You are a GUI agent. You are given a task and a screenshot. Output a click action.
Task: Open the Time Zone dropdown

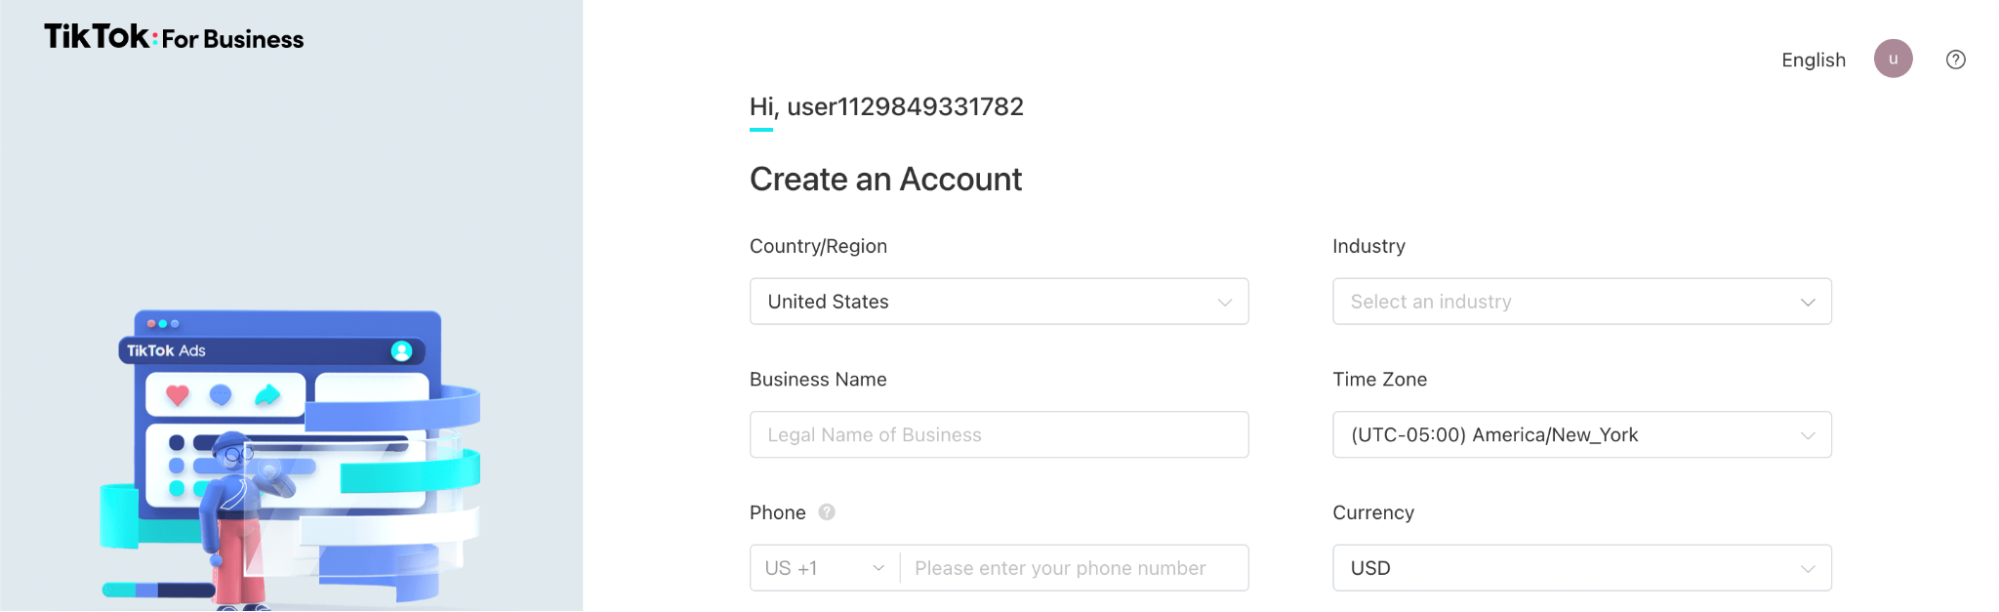point(1581,435)
